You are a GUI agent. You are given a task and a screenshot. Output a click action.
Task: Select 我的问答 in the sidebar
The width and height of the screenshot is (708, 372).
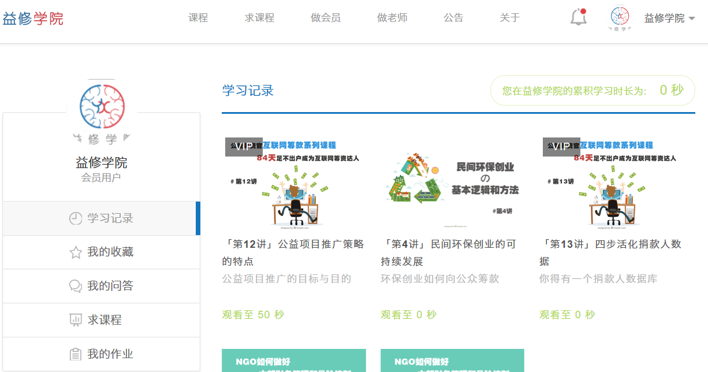(101, 286)
